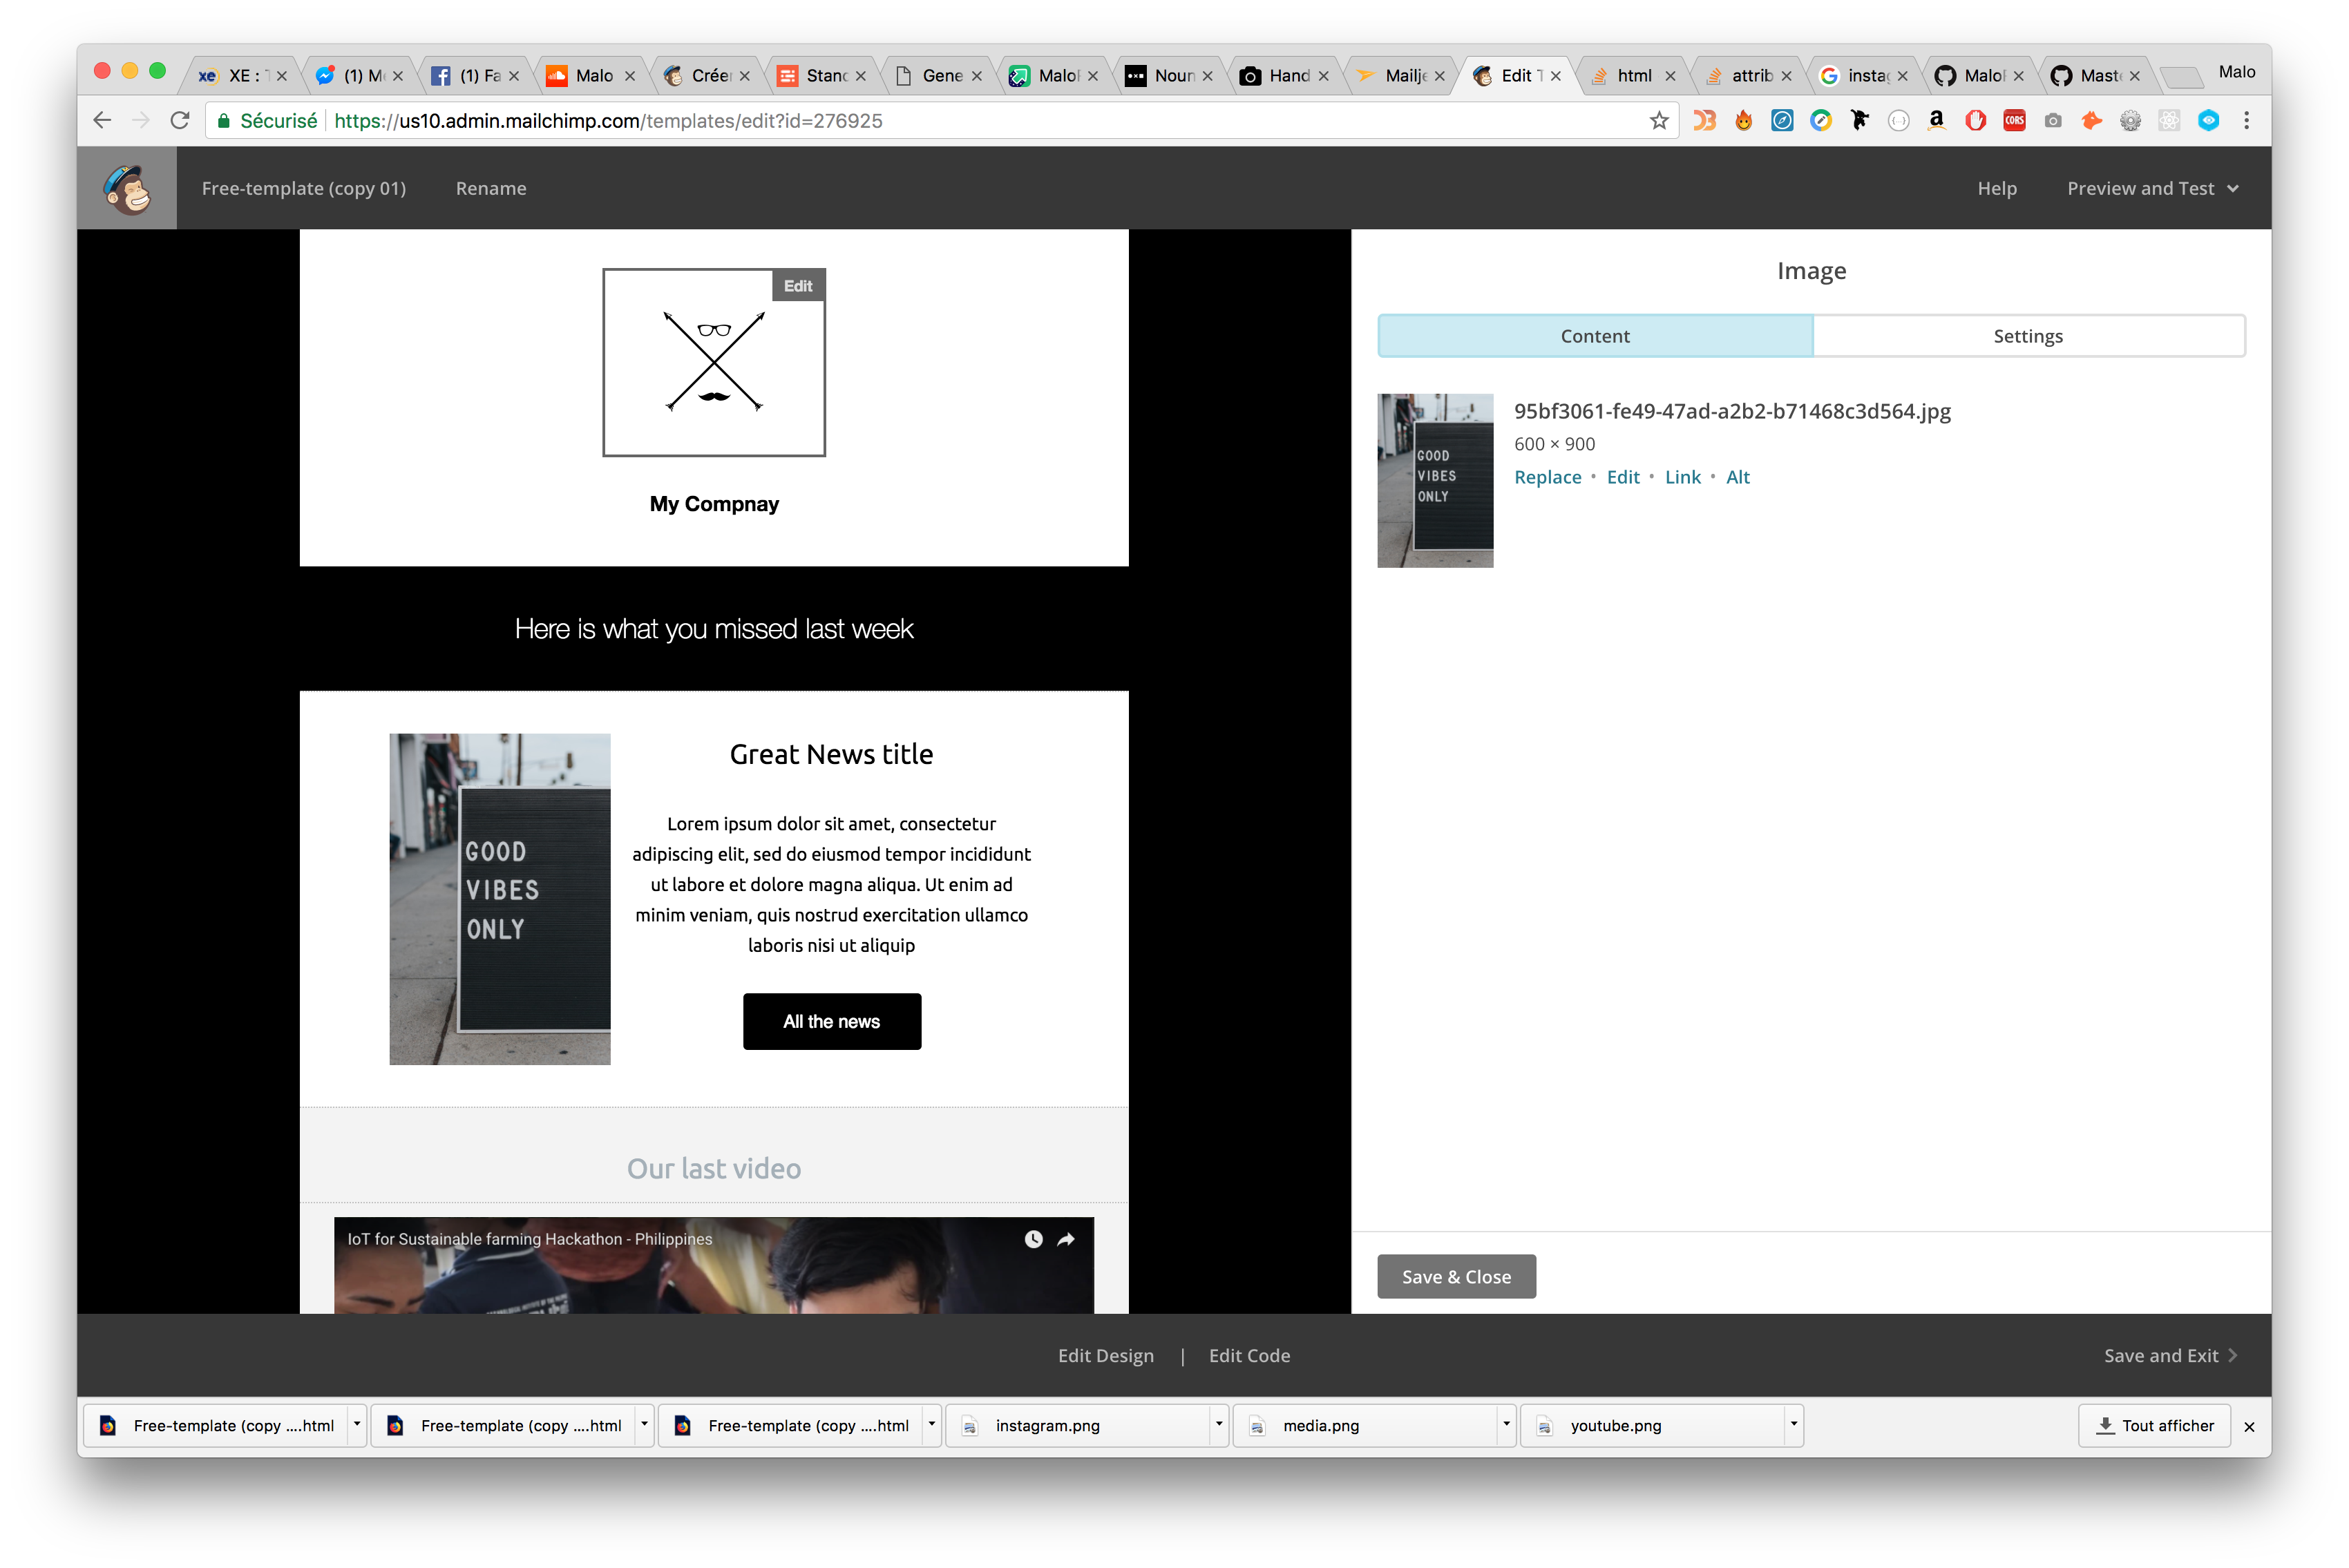
Task: Switch to the Content tab
Action: point(1595,336)
